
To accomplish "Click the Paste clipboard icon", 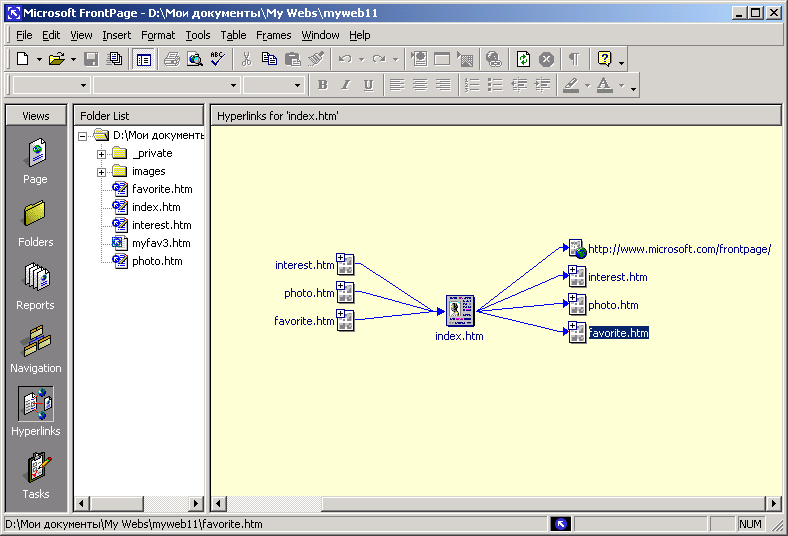I will tap(292, 59).
